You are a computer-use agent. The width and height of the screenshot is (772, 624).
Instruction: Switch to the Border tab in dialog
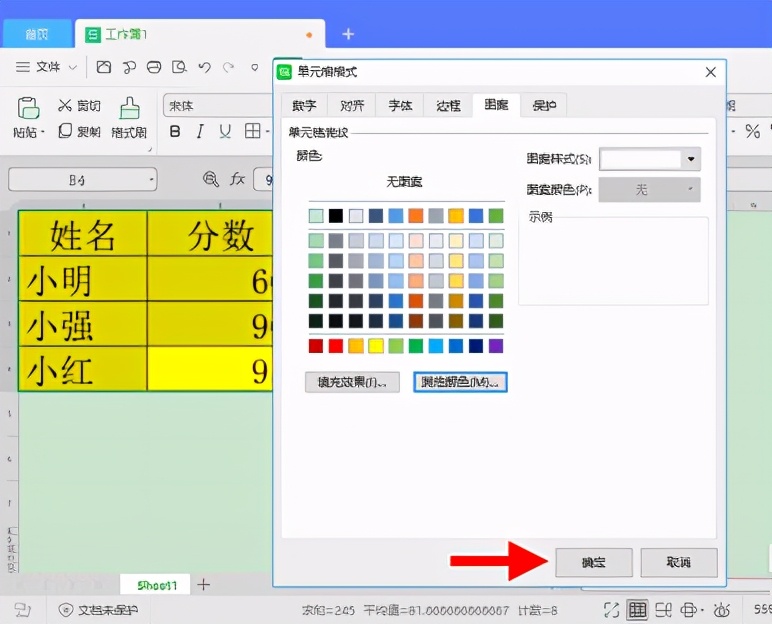(x=448, y=105)
